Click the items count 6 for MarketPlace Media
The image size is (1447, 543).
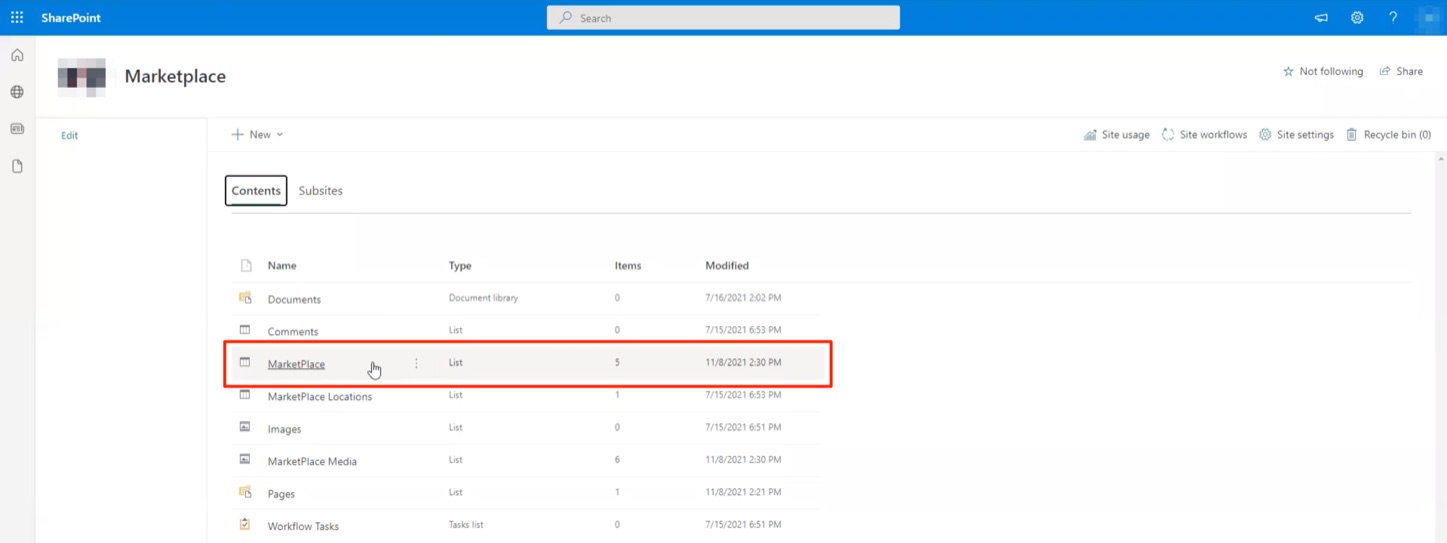click(x=617, y=460)
